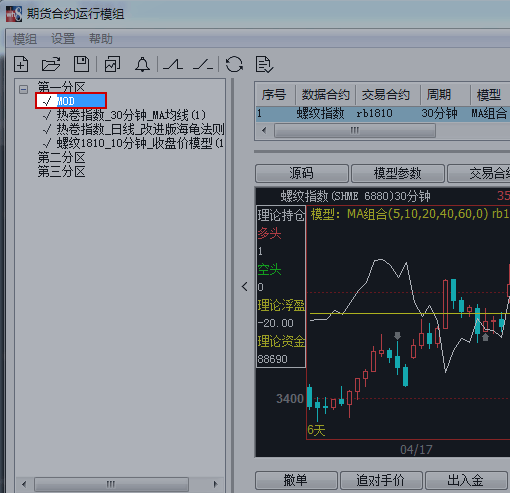
Task: Click the dashed step-line signal icon
Action: pyautogui.click(x=203, y=64)
